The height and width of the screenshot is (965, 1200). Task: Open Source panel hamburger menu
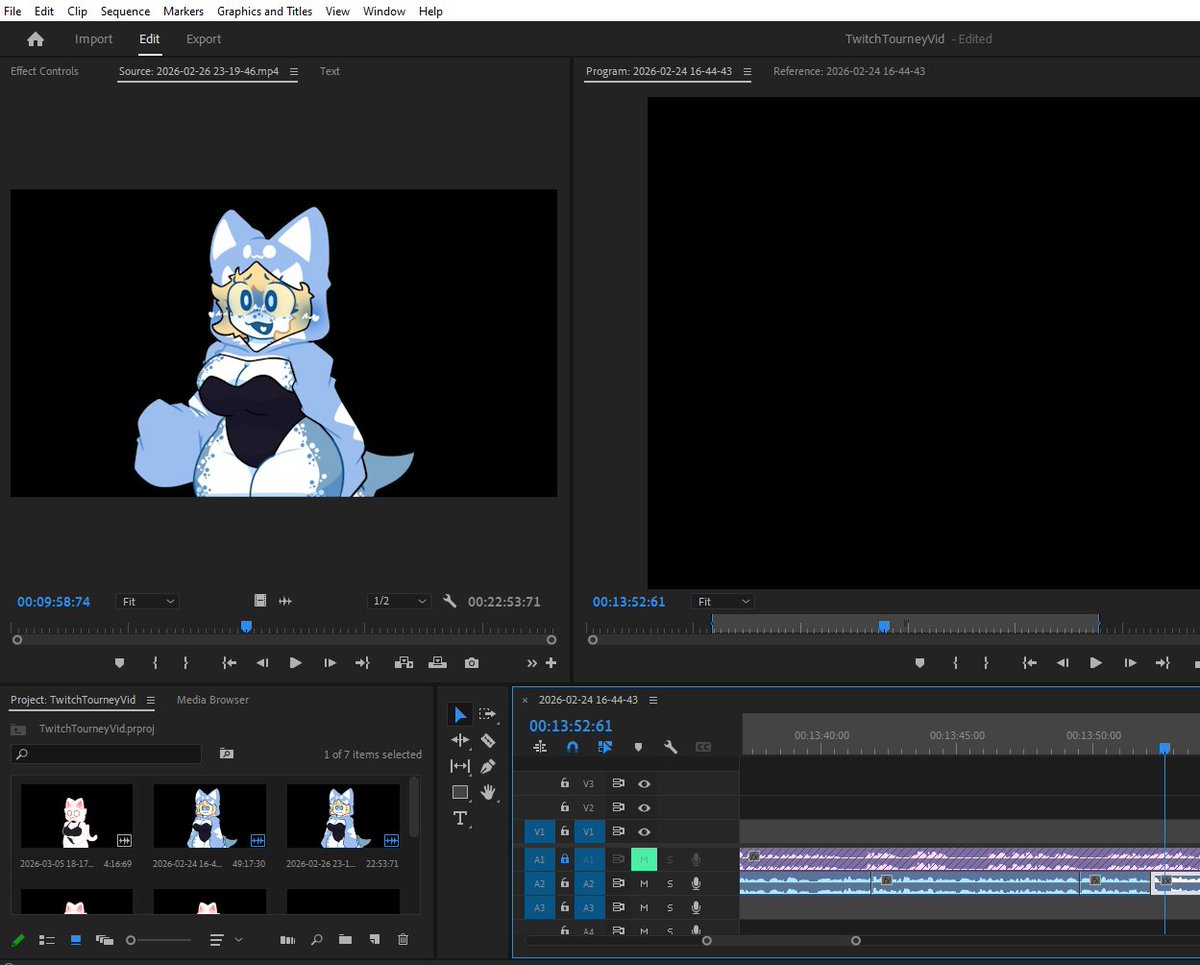(292, 71)
